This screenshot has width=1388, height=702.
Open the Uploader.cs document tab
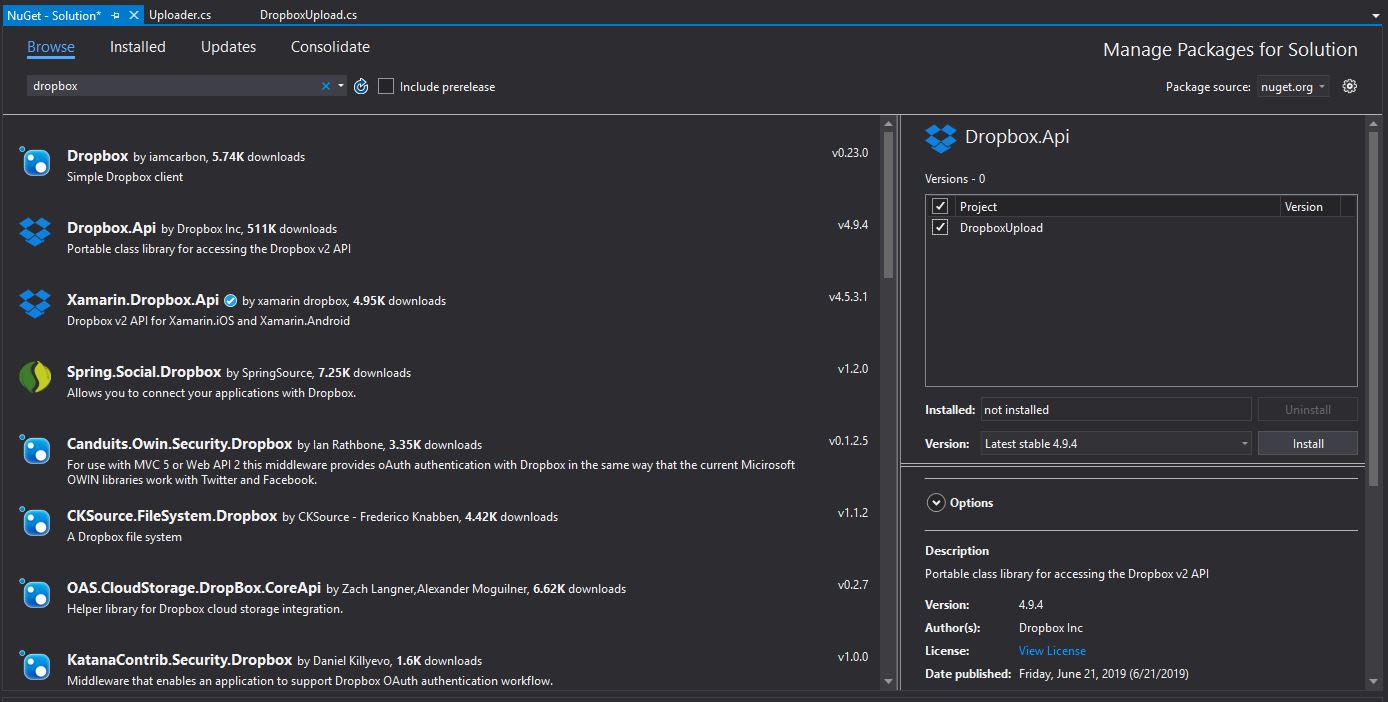pos(179,15)
